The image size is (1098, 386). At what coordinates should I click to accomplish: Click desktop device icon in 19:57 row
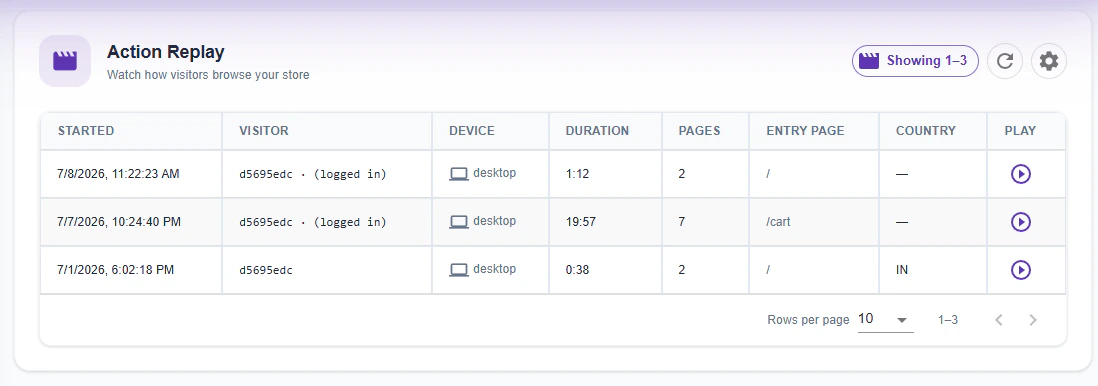point(459,222)
